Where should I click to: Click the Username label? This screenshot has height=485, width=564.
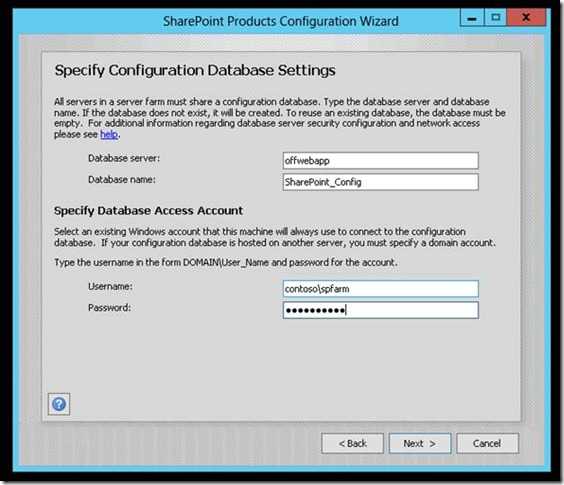110,286
